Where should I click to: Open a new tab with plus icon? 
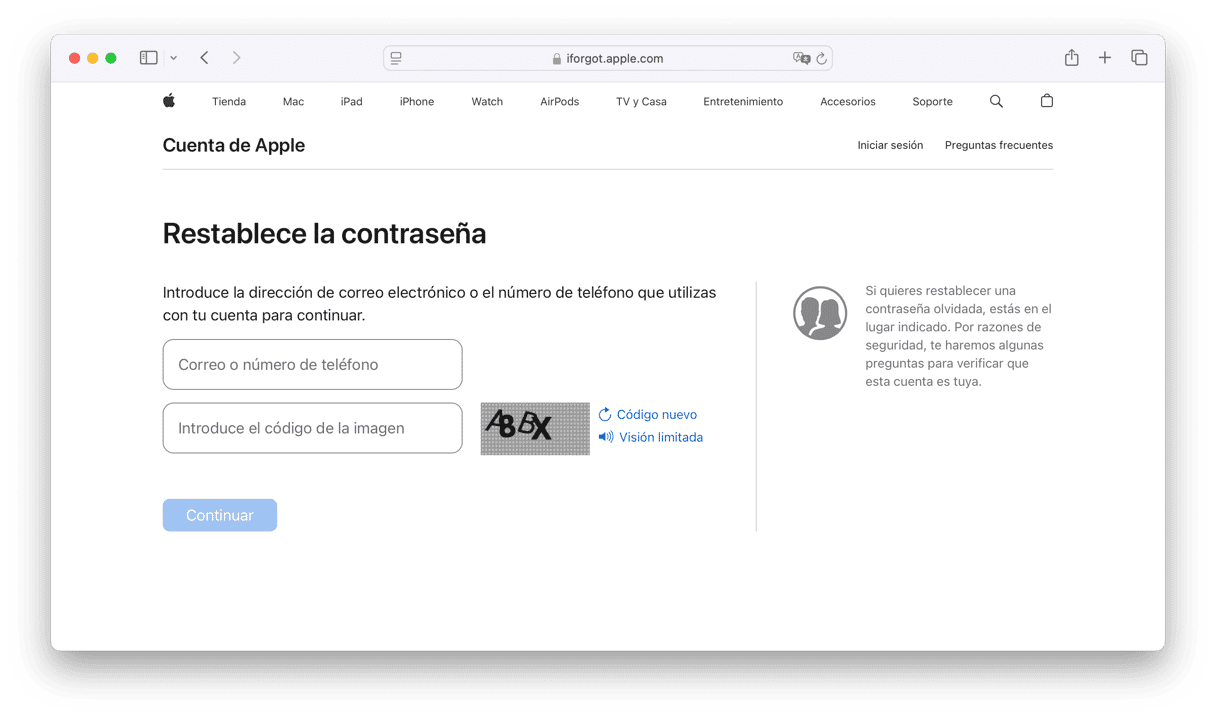1105,58
